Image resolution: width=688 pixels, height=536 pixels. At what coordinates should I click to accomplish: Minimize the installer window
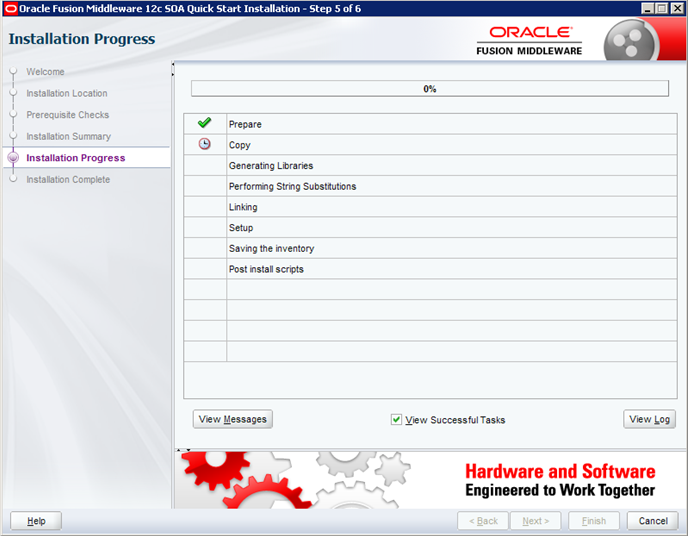click(647, 8)
